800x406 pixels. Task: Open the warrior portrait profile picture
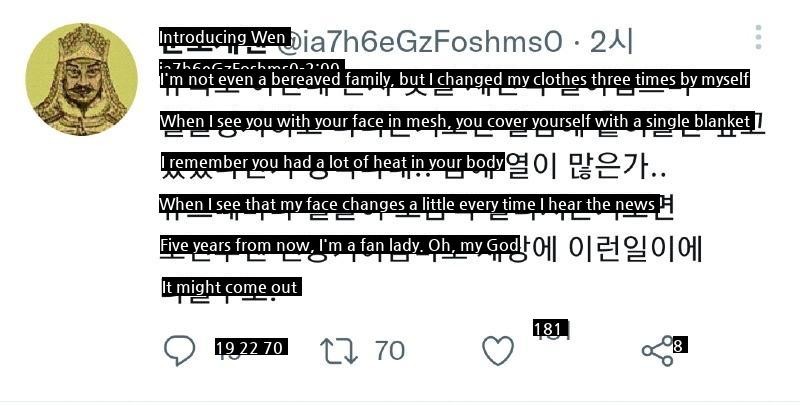click(80, 80)
